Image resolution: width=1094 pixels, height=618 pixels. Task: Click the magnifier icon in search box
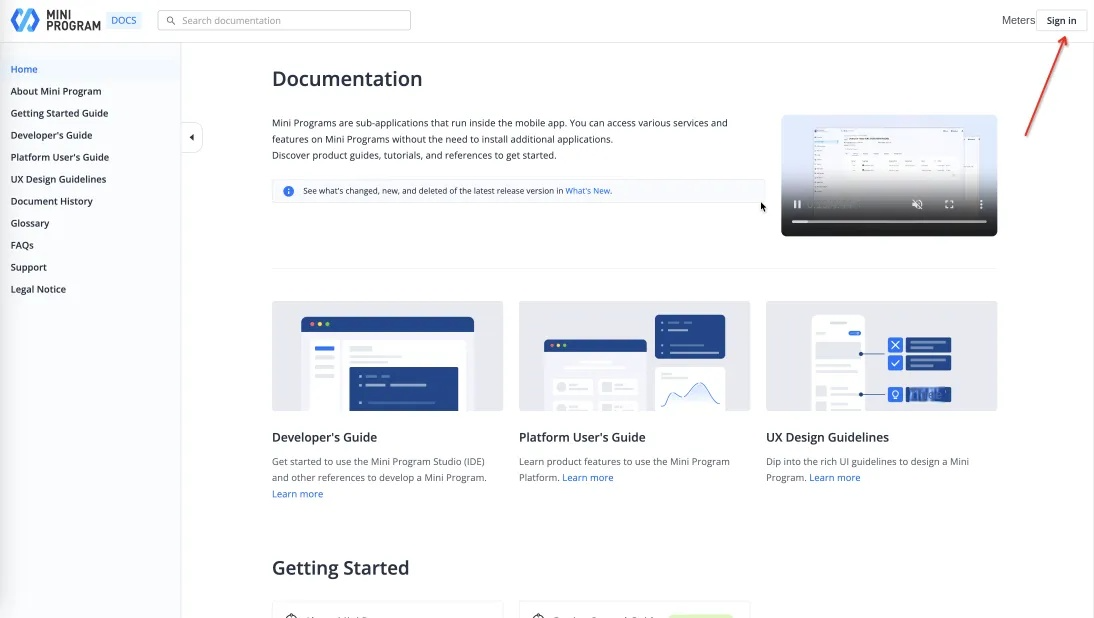170,20
